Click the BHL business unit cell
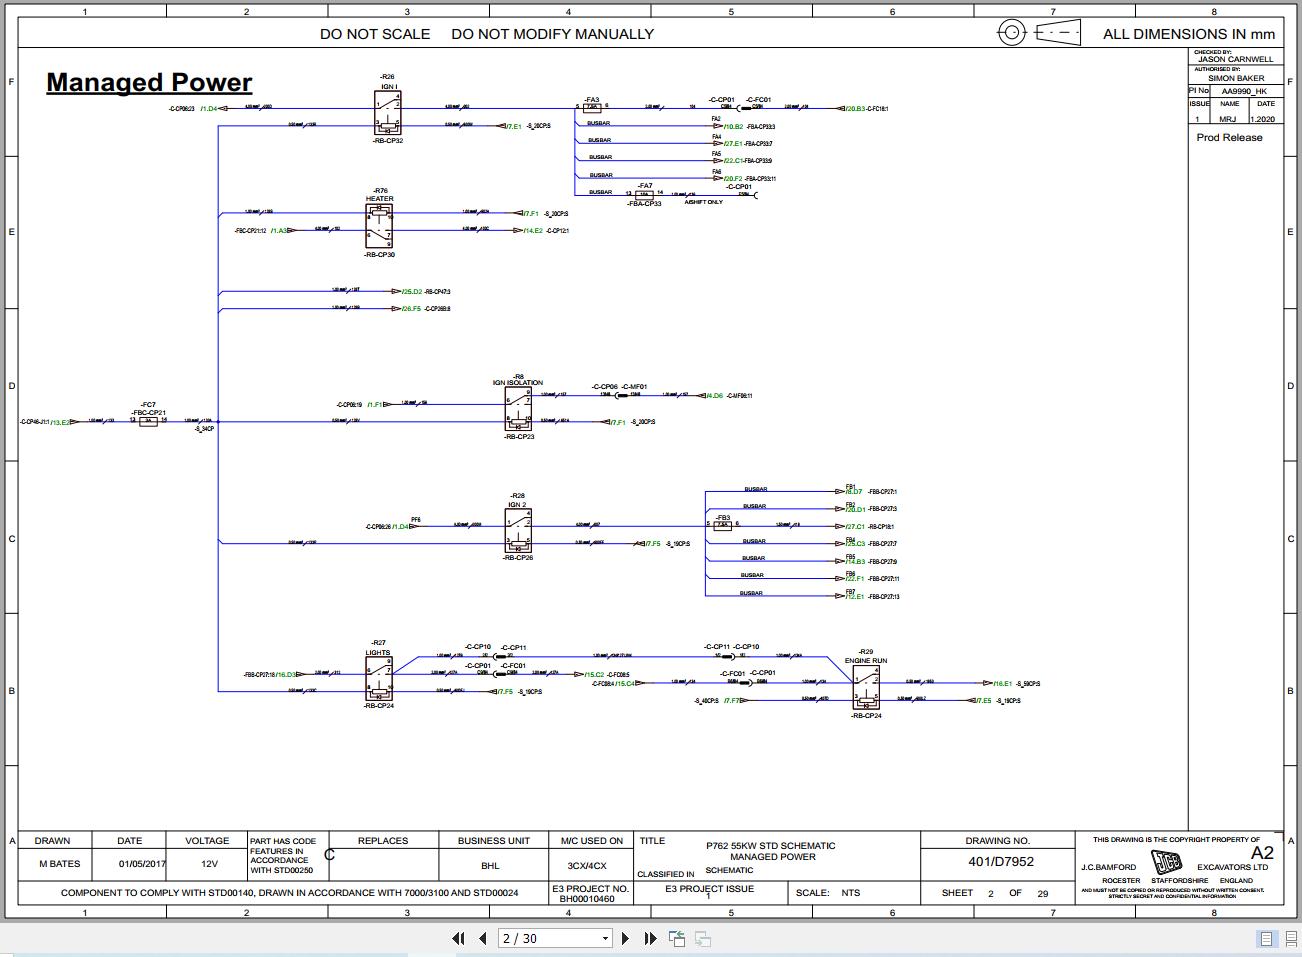The width and height of the screenshot is (1302, 957). (x=490, y=866)
